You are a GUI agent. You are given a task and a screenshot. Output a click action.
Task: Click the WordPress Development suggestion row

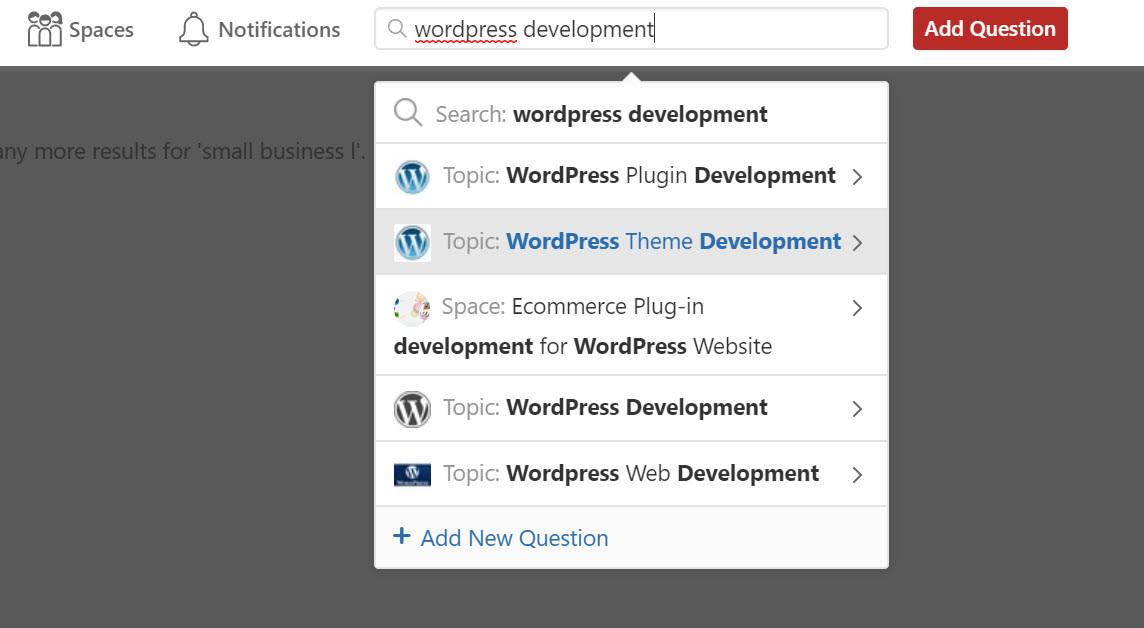(x=631, y=408)
